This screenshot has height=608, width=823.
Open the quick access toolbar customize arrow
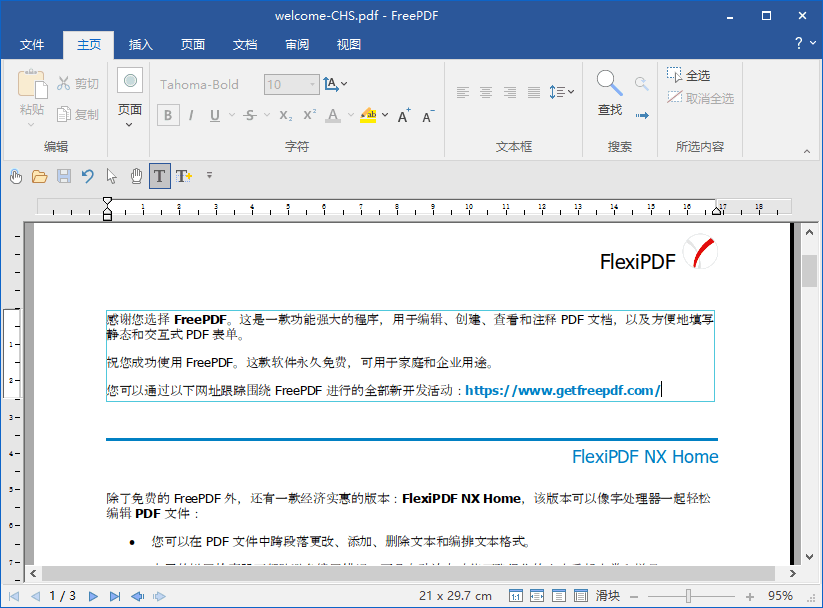click(209, 175)
